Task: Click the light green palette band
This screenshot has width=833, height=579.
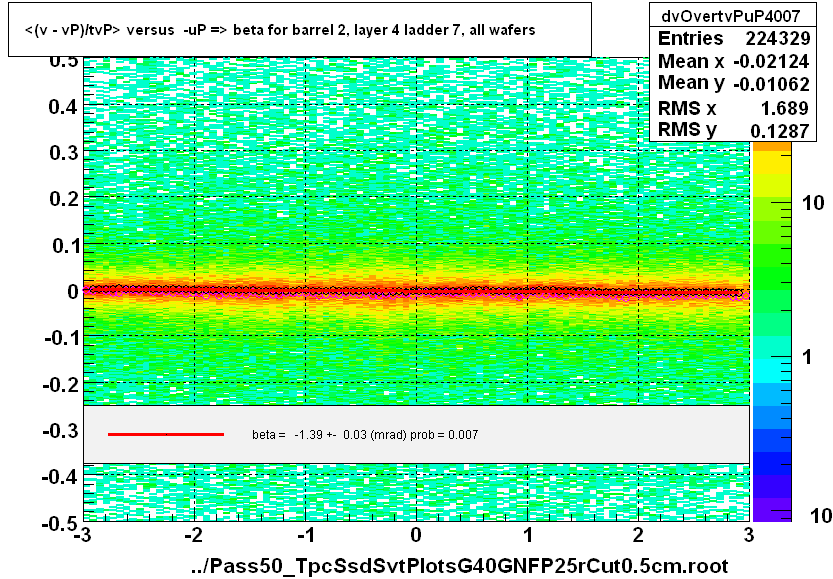Action: 772,210
